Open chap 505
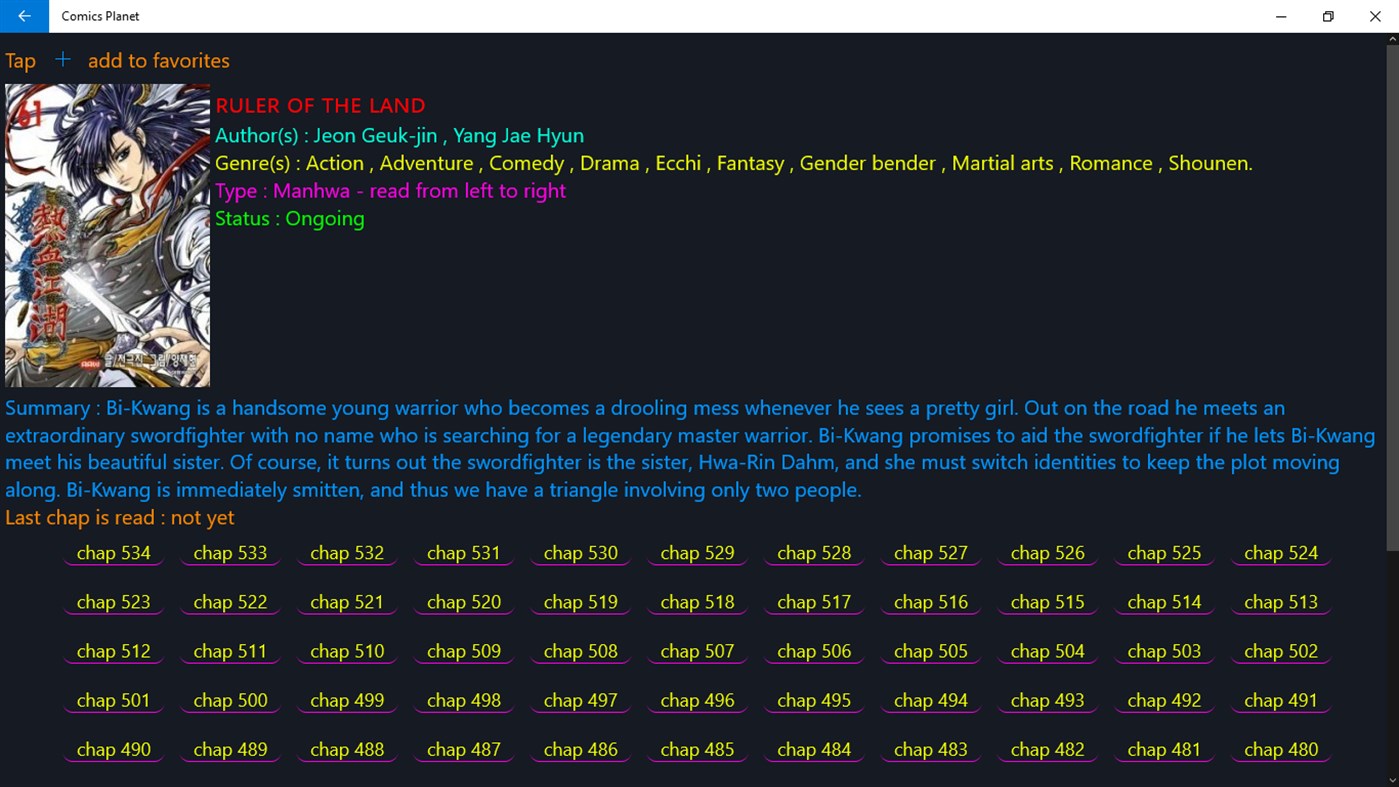This screenshot has width=1399, height=787. pyautogui.click(x=931, y=651)
